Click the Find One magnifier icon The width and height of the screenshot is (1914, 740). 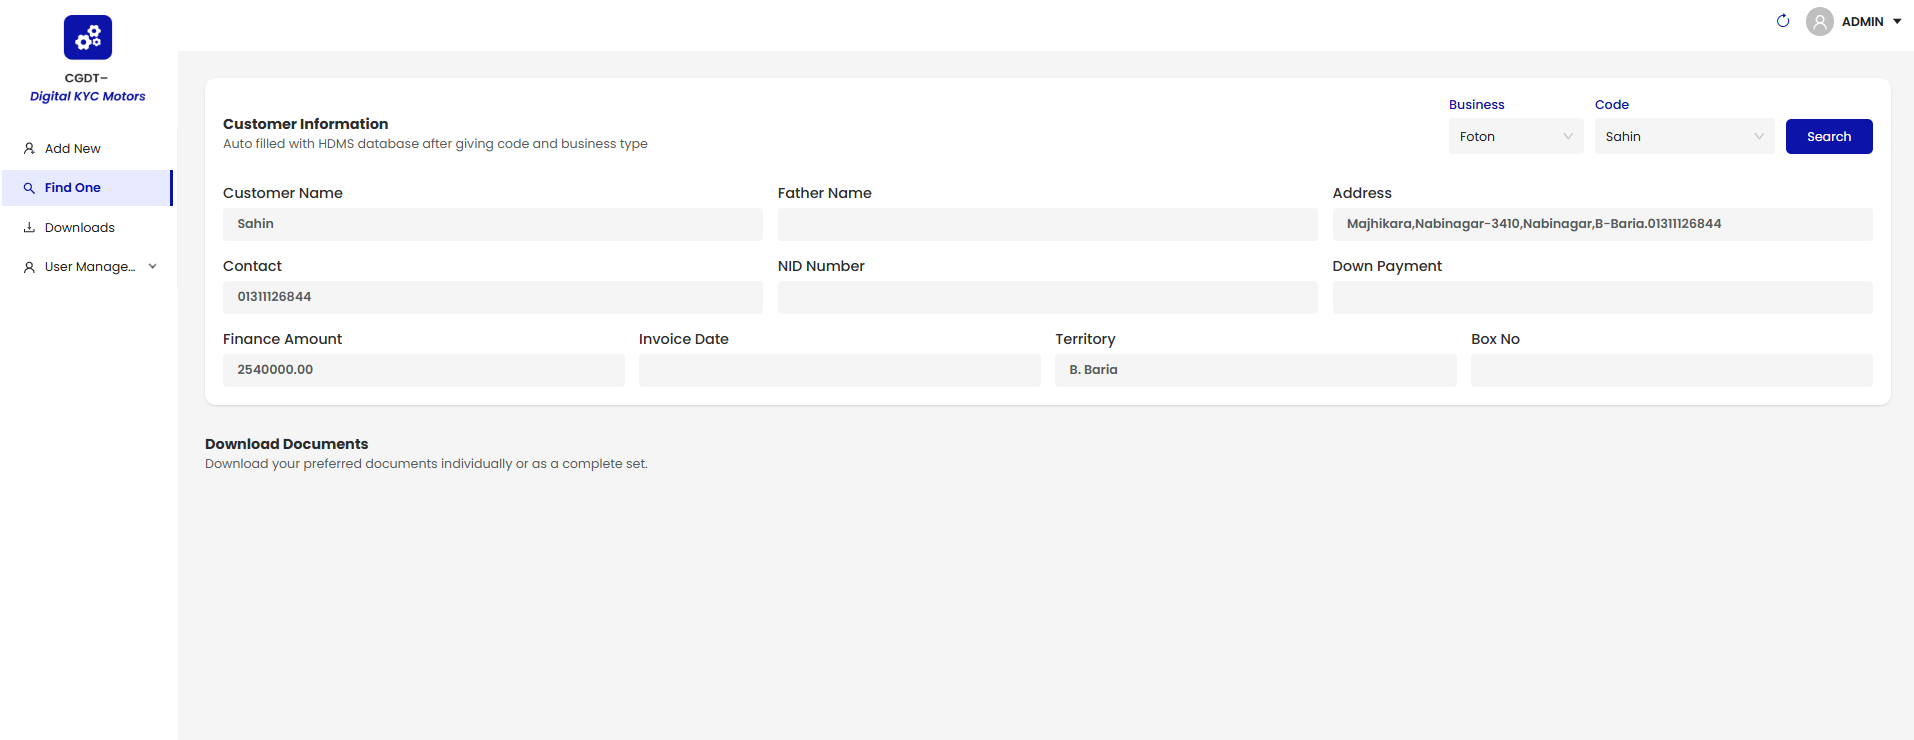(x=29, y=188)
